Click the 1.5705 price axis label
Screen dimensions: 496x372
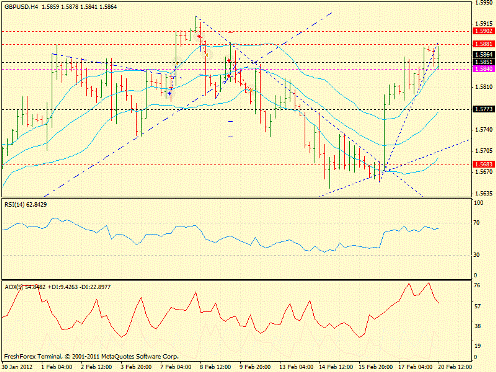click(484, 151)
